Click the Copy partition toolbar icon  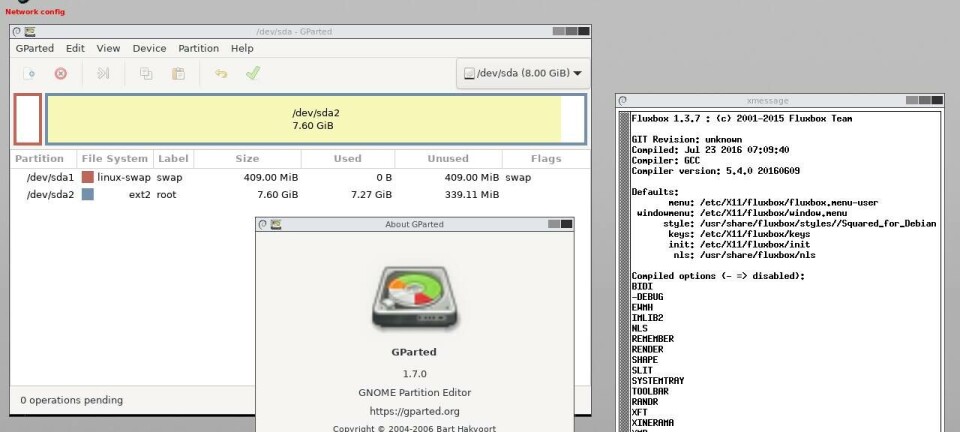click(146, 74)
